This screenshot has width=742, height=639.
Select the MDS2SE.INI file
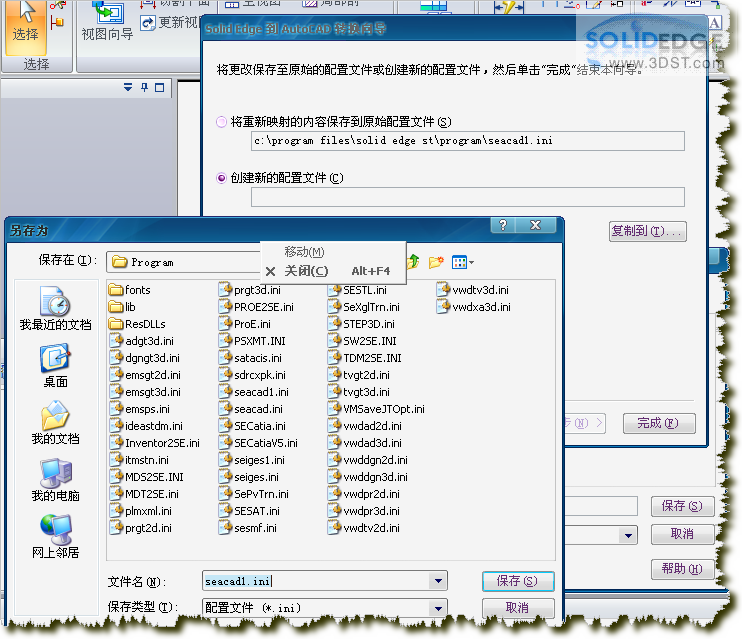click(147, 477)
